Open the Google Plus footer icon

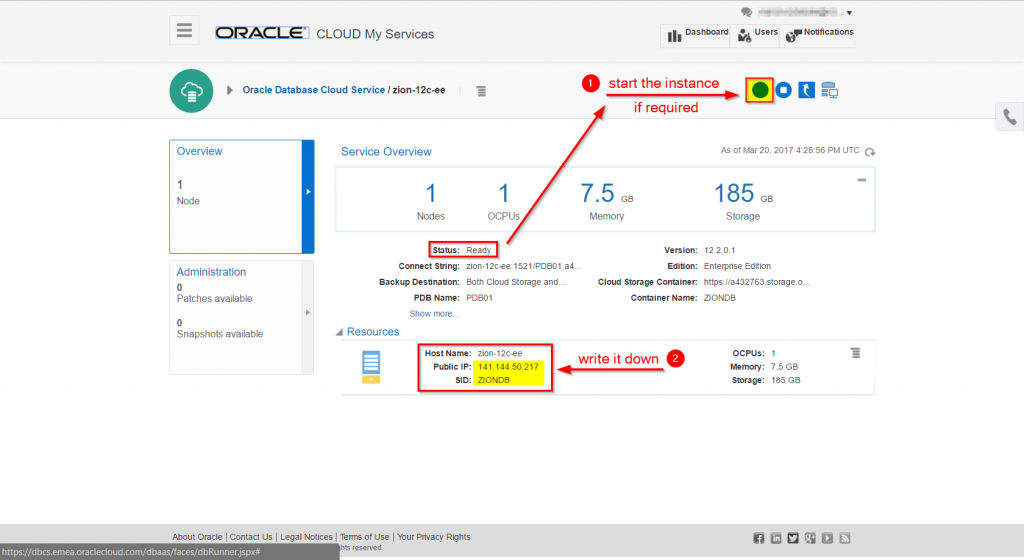(810, 538)
